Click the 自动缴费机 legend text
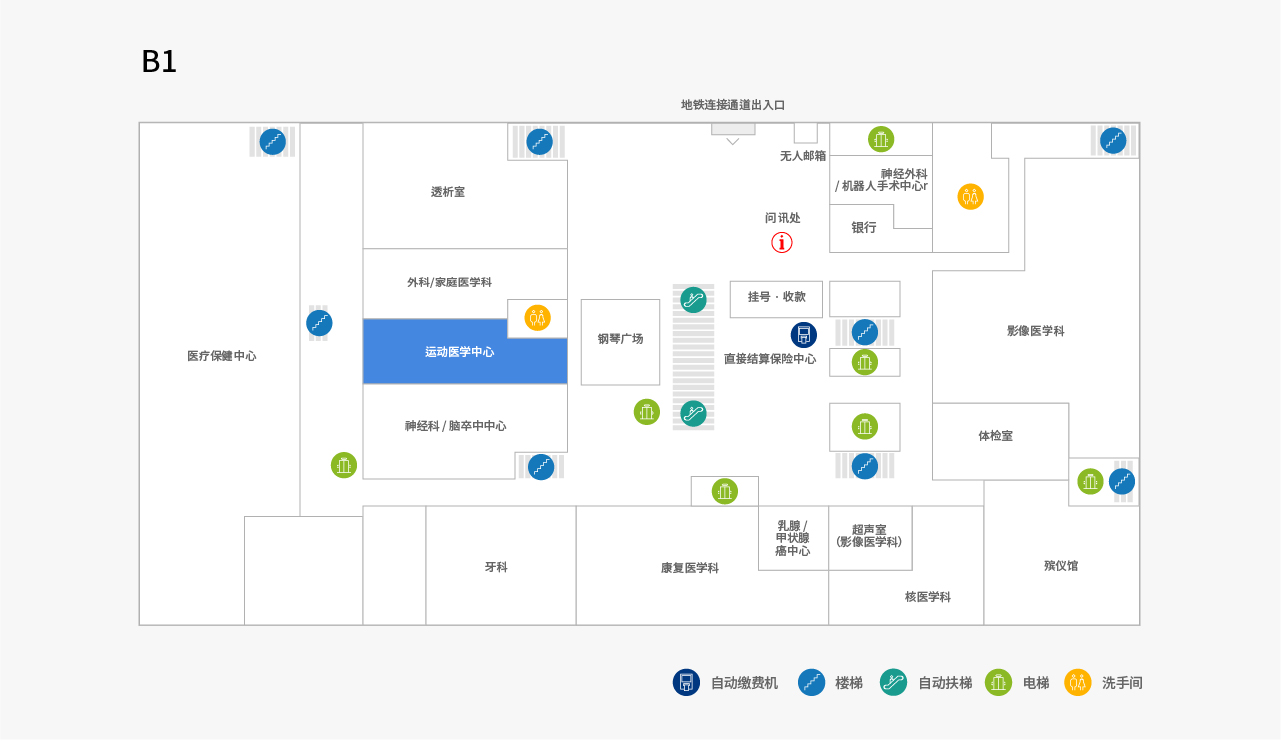Image resolution: width=1281 pixels, height=741 pixels. [744, 683]
